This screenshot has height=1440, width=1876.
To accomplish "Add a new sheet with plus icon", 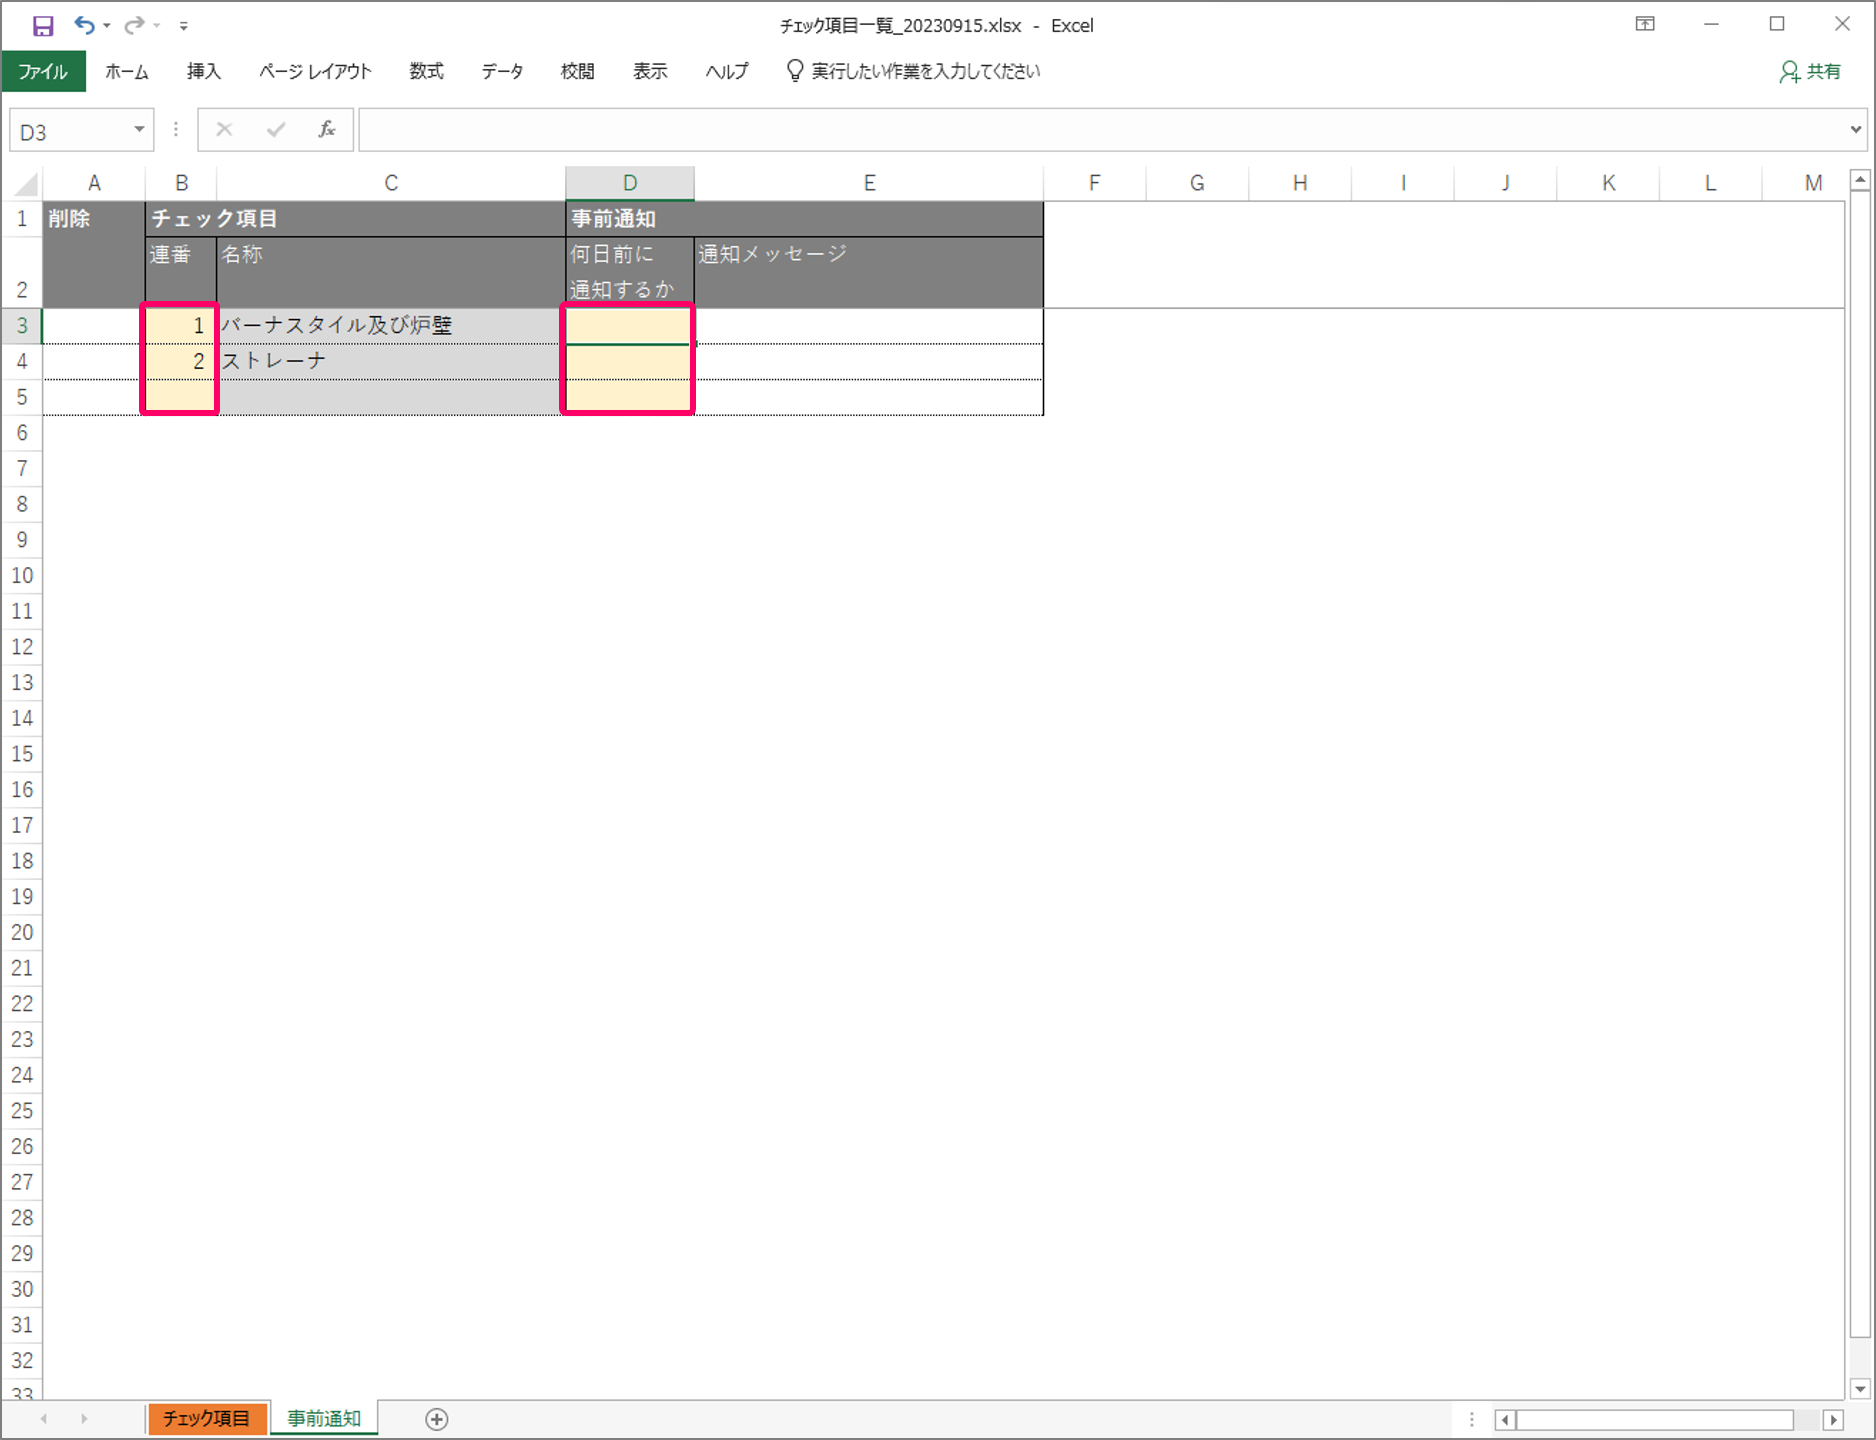I will tap(436, 1419).
